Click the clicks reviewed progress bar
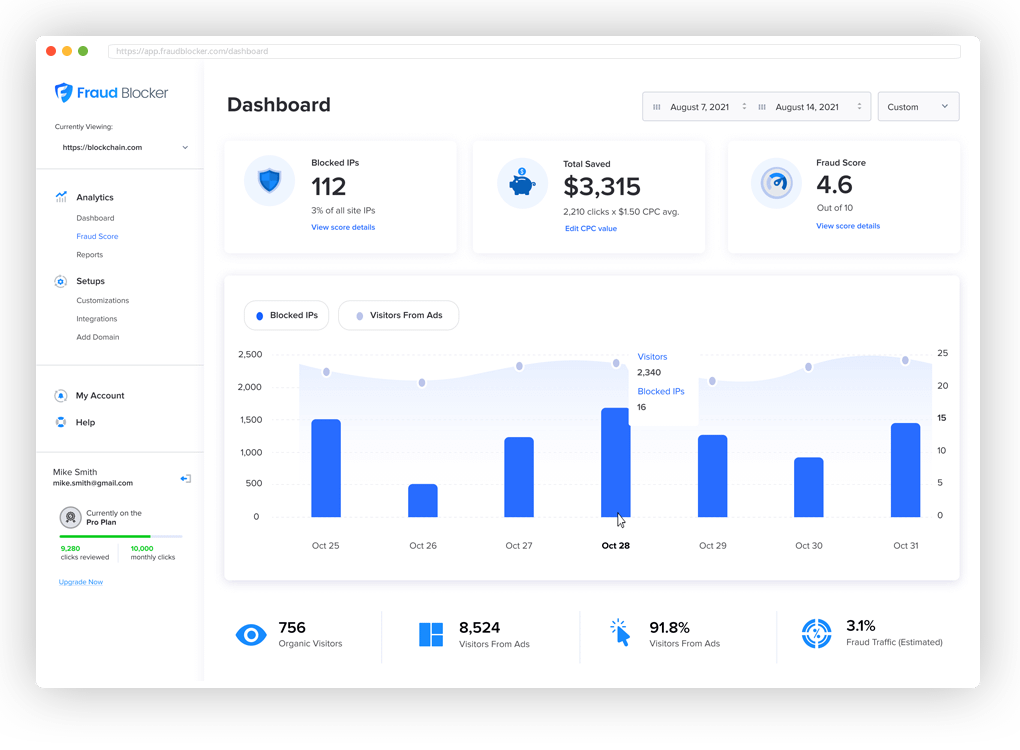 click(120, 535)
